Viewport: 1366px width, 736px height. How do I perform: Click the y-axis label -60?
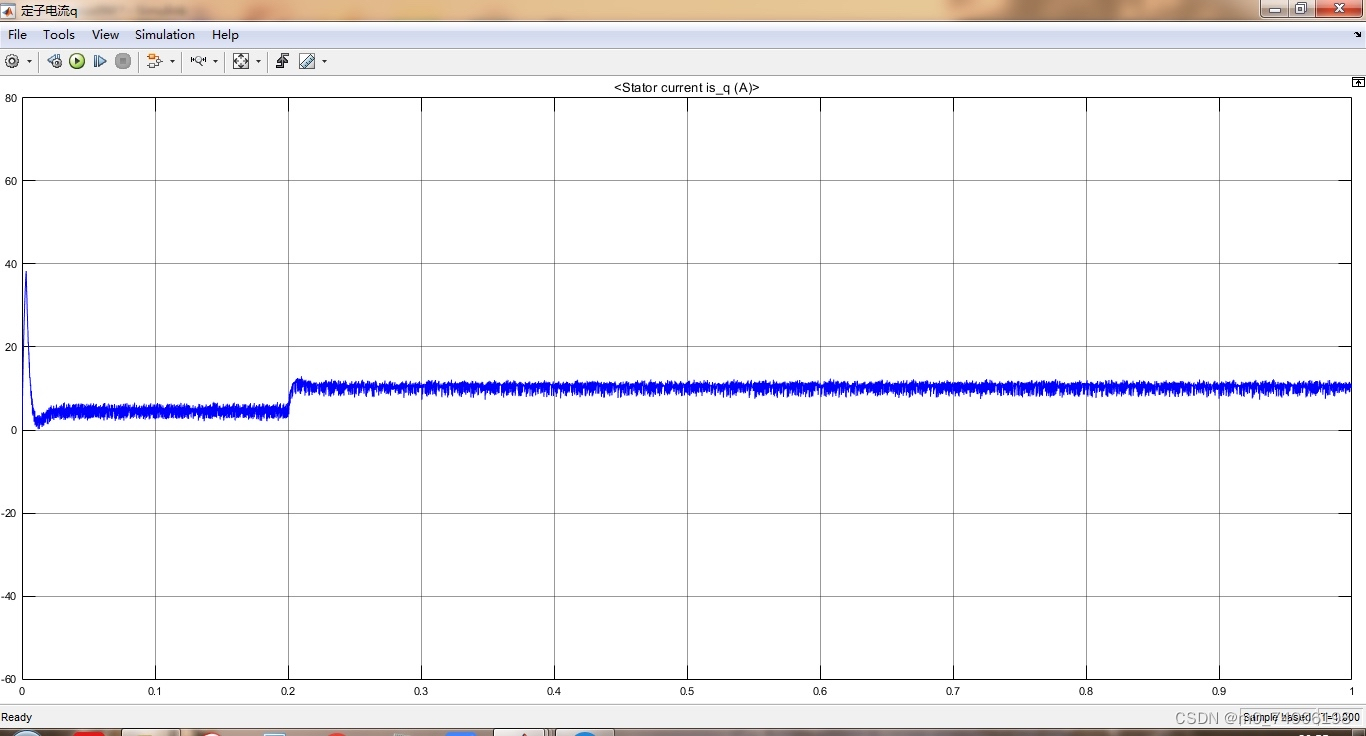coord(8,679)
